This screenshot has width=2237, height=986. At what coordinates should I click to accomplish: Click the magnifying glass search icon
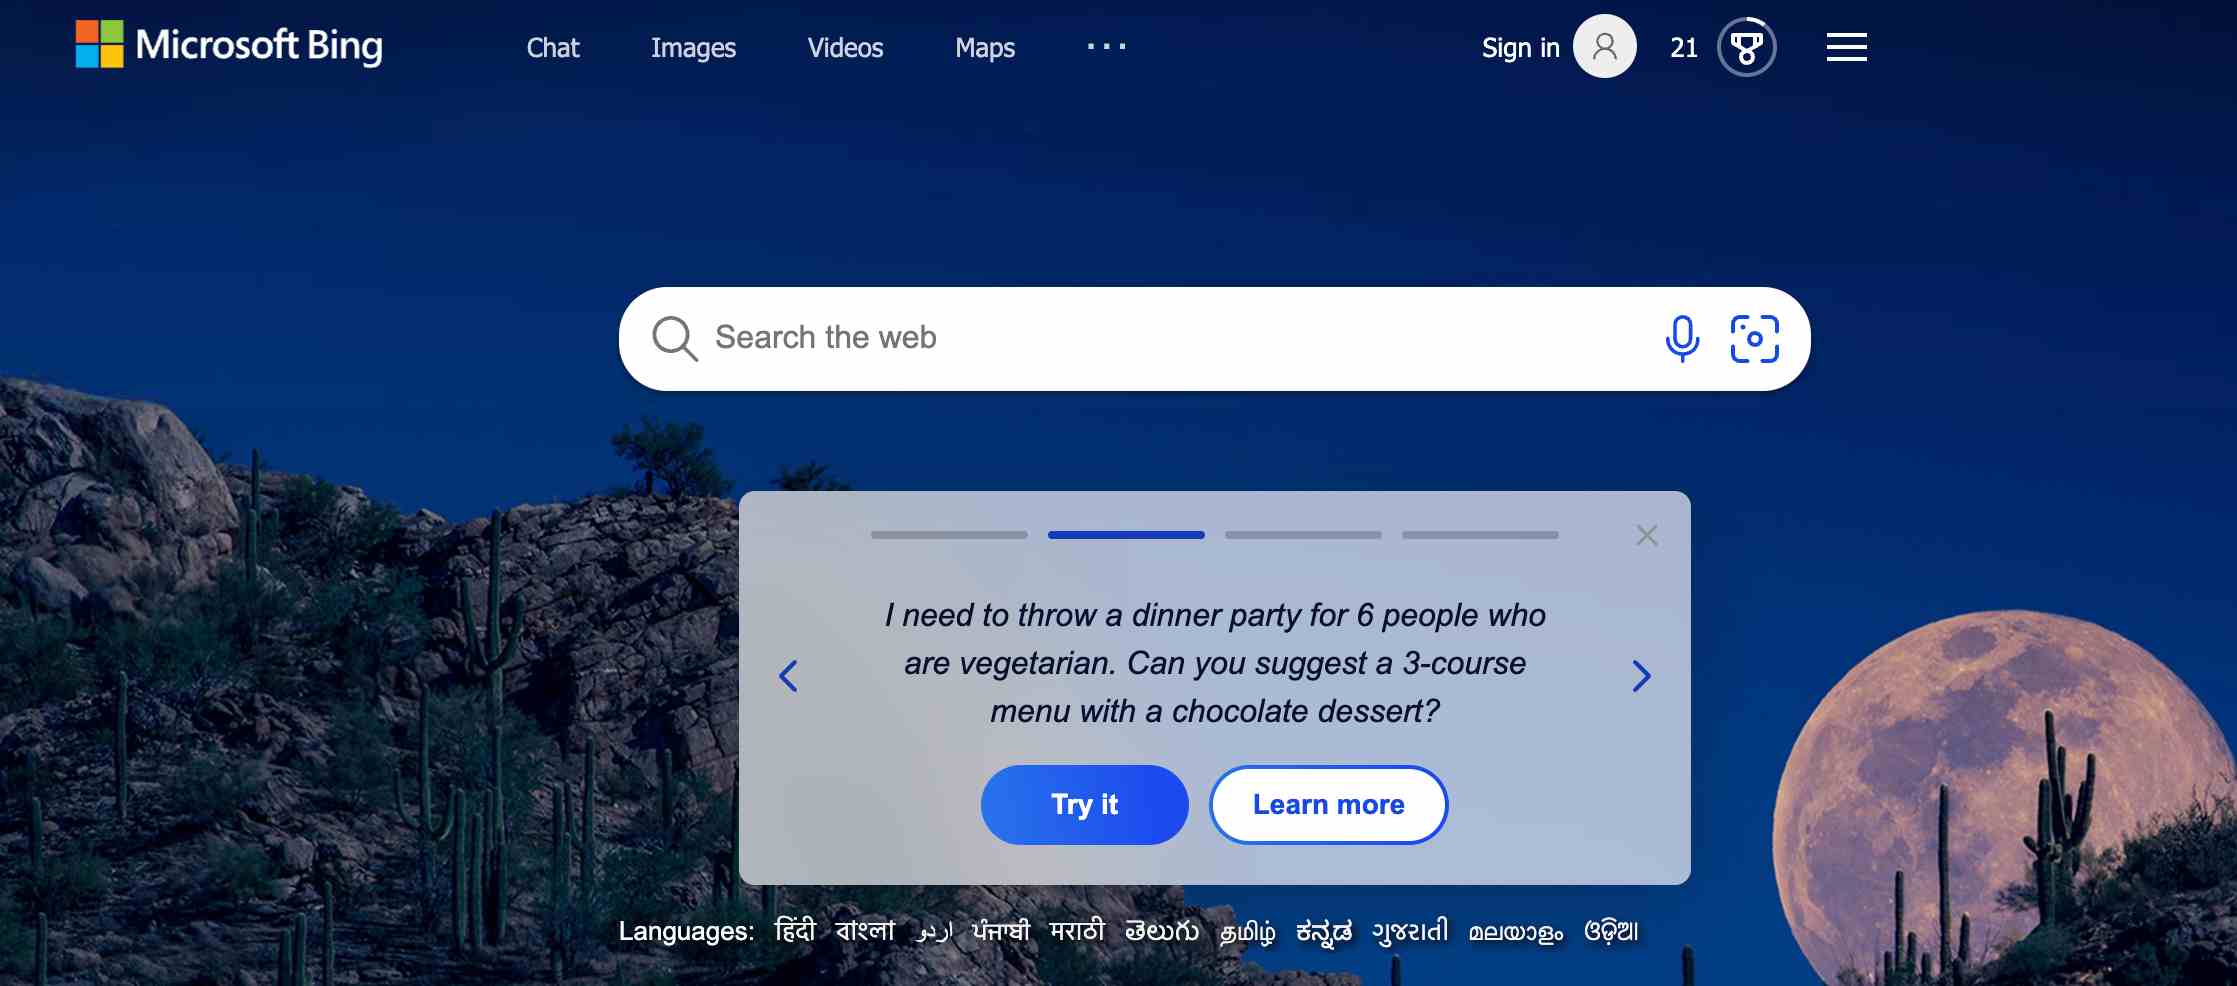coord(675,339)
